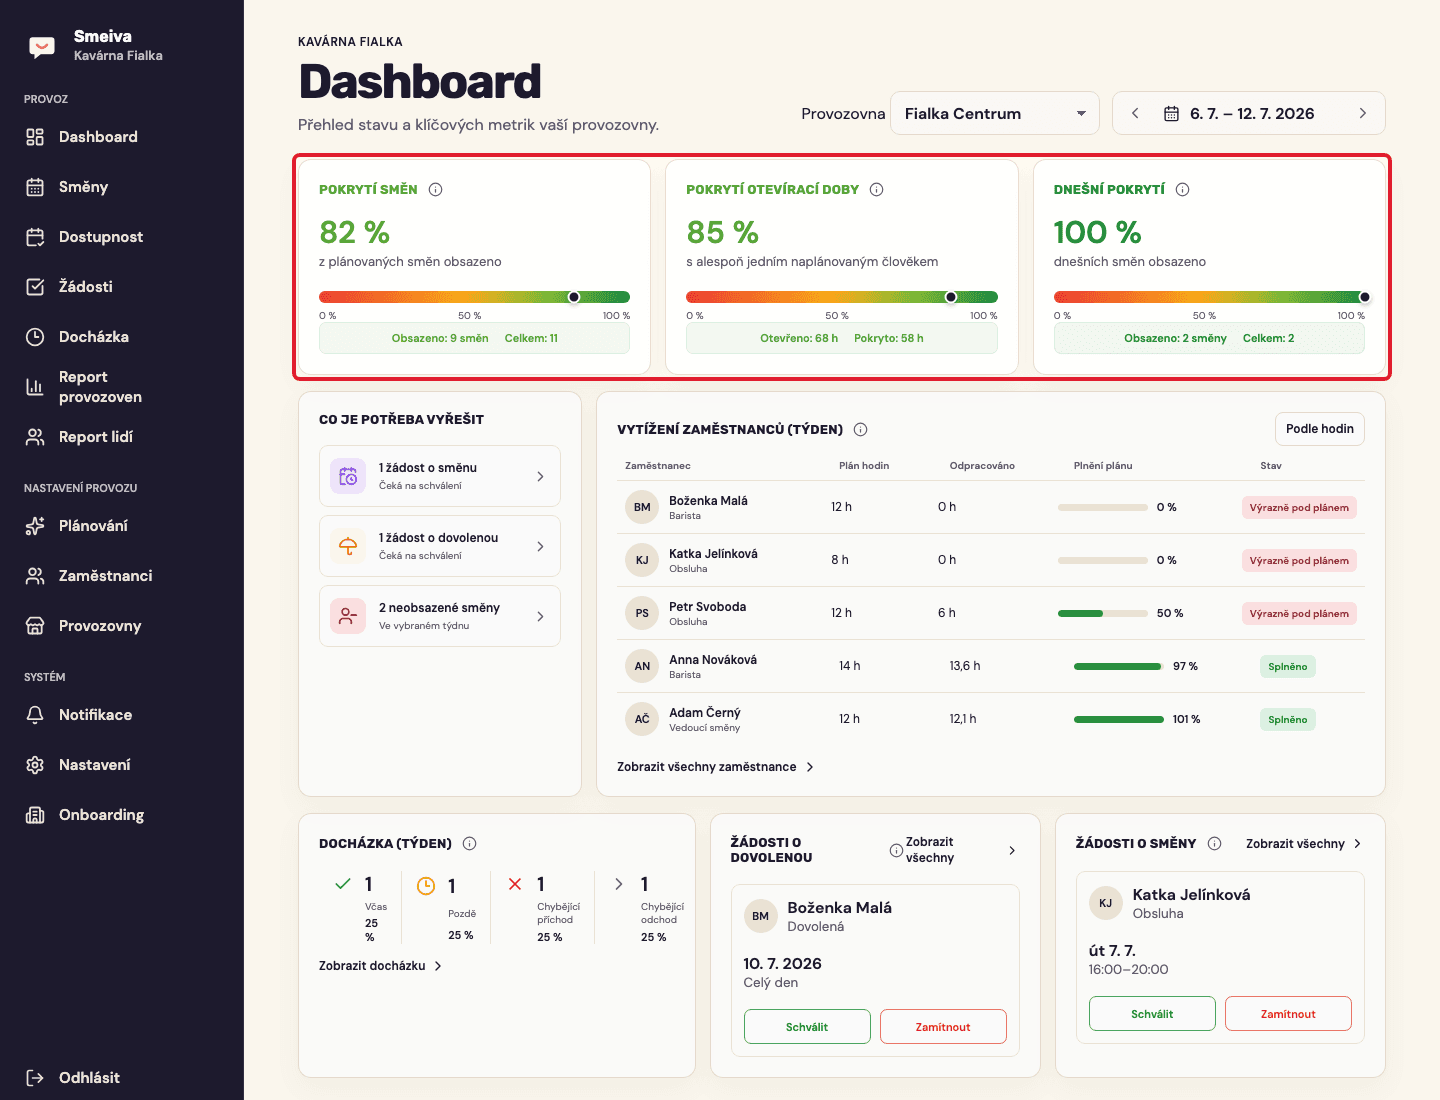Click info icon beside Žádosti o směny
The height and width of the screenshot is (1100, 1440).
(1215, 844)
